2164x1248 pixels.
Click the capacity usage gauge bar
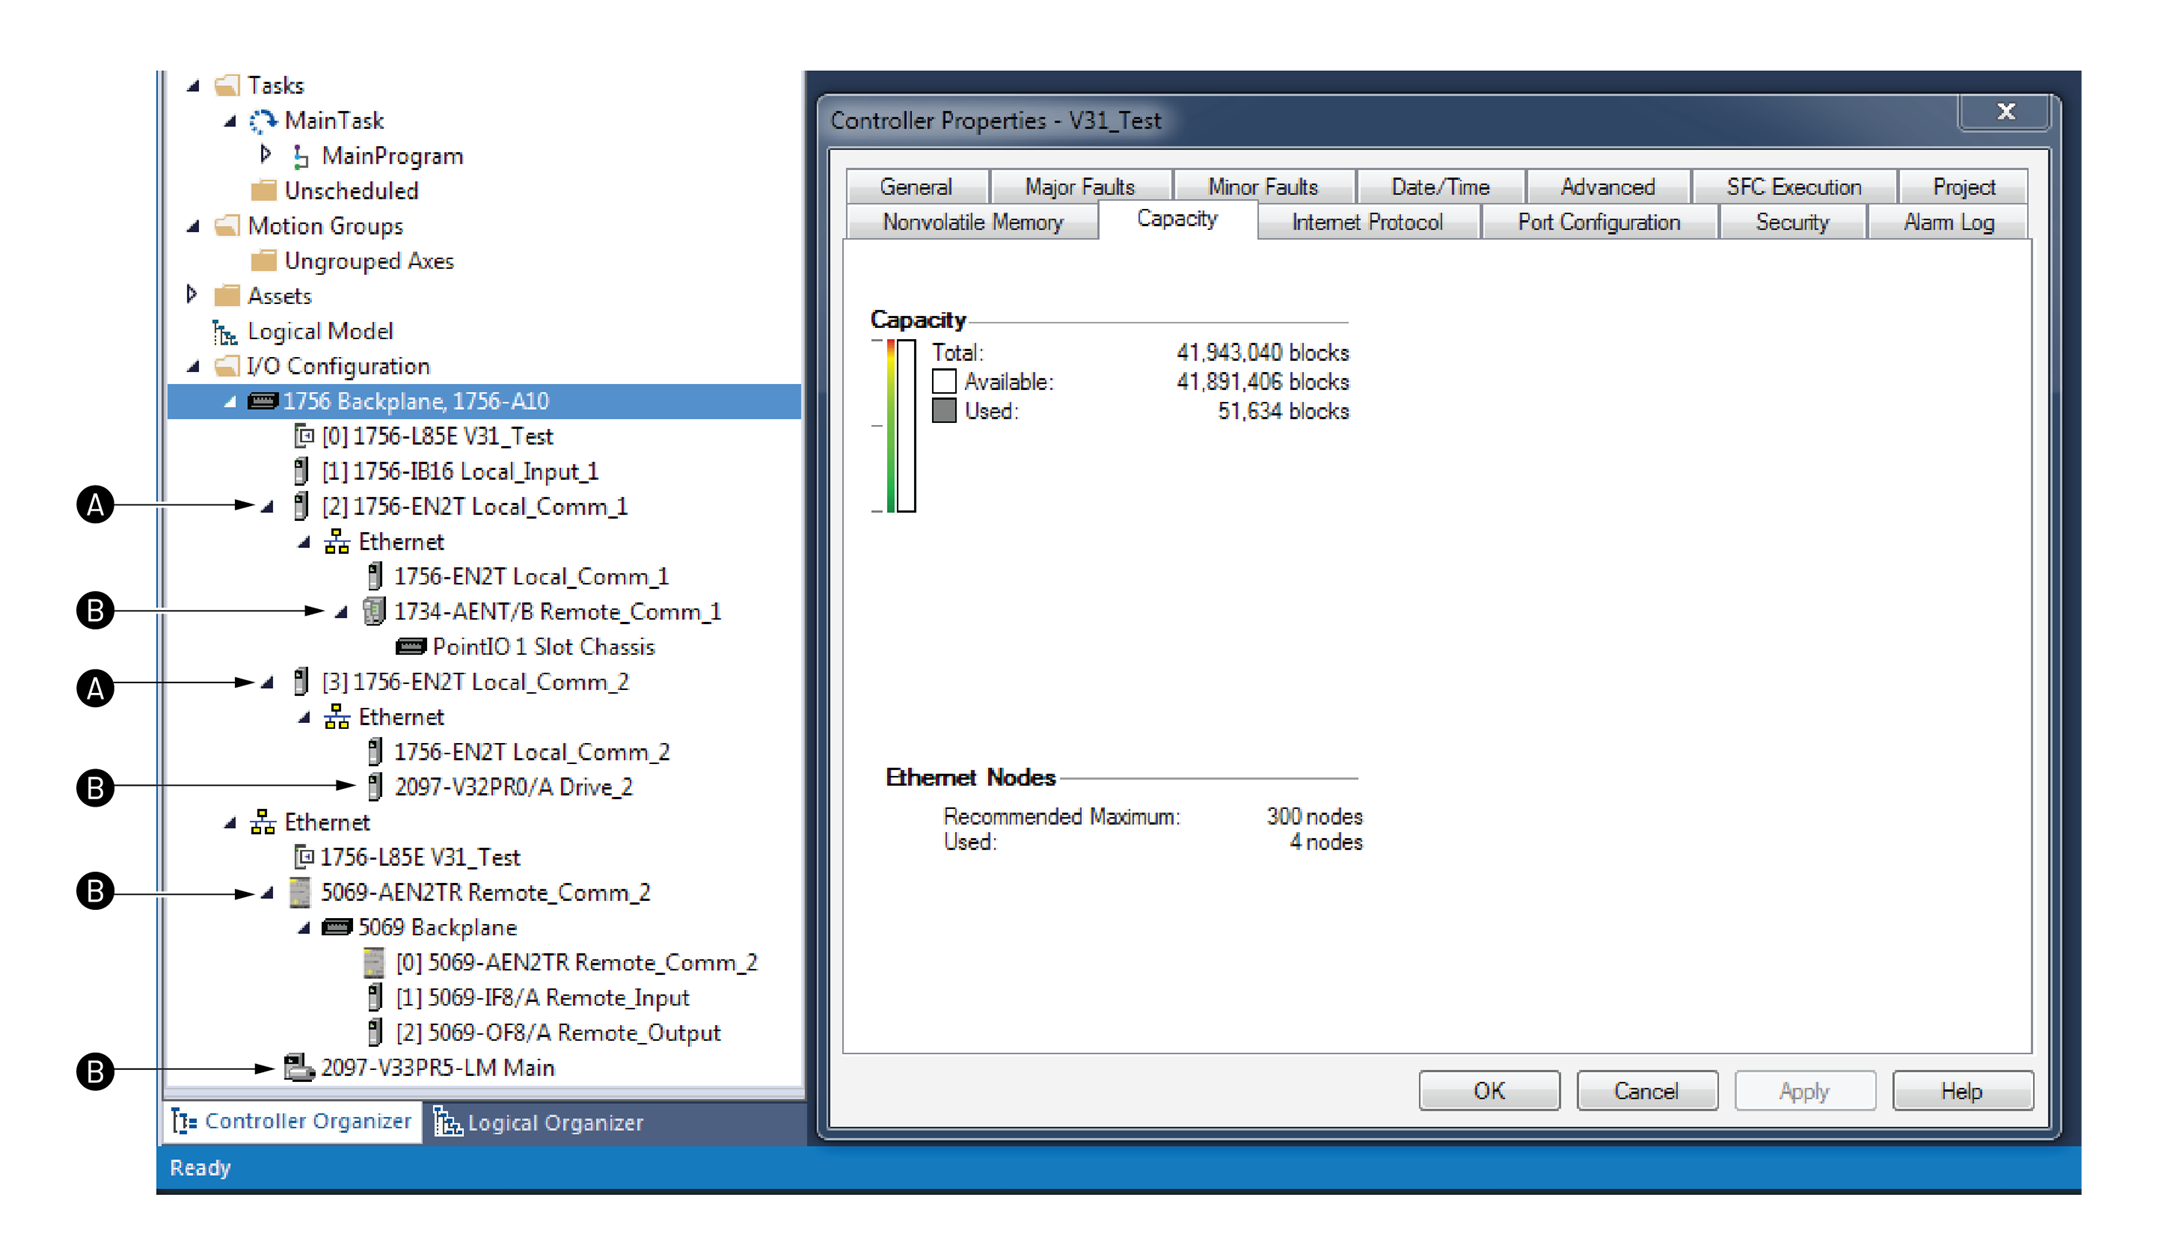[906, 426]
